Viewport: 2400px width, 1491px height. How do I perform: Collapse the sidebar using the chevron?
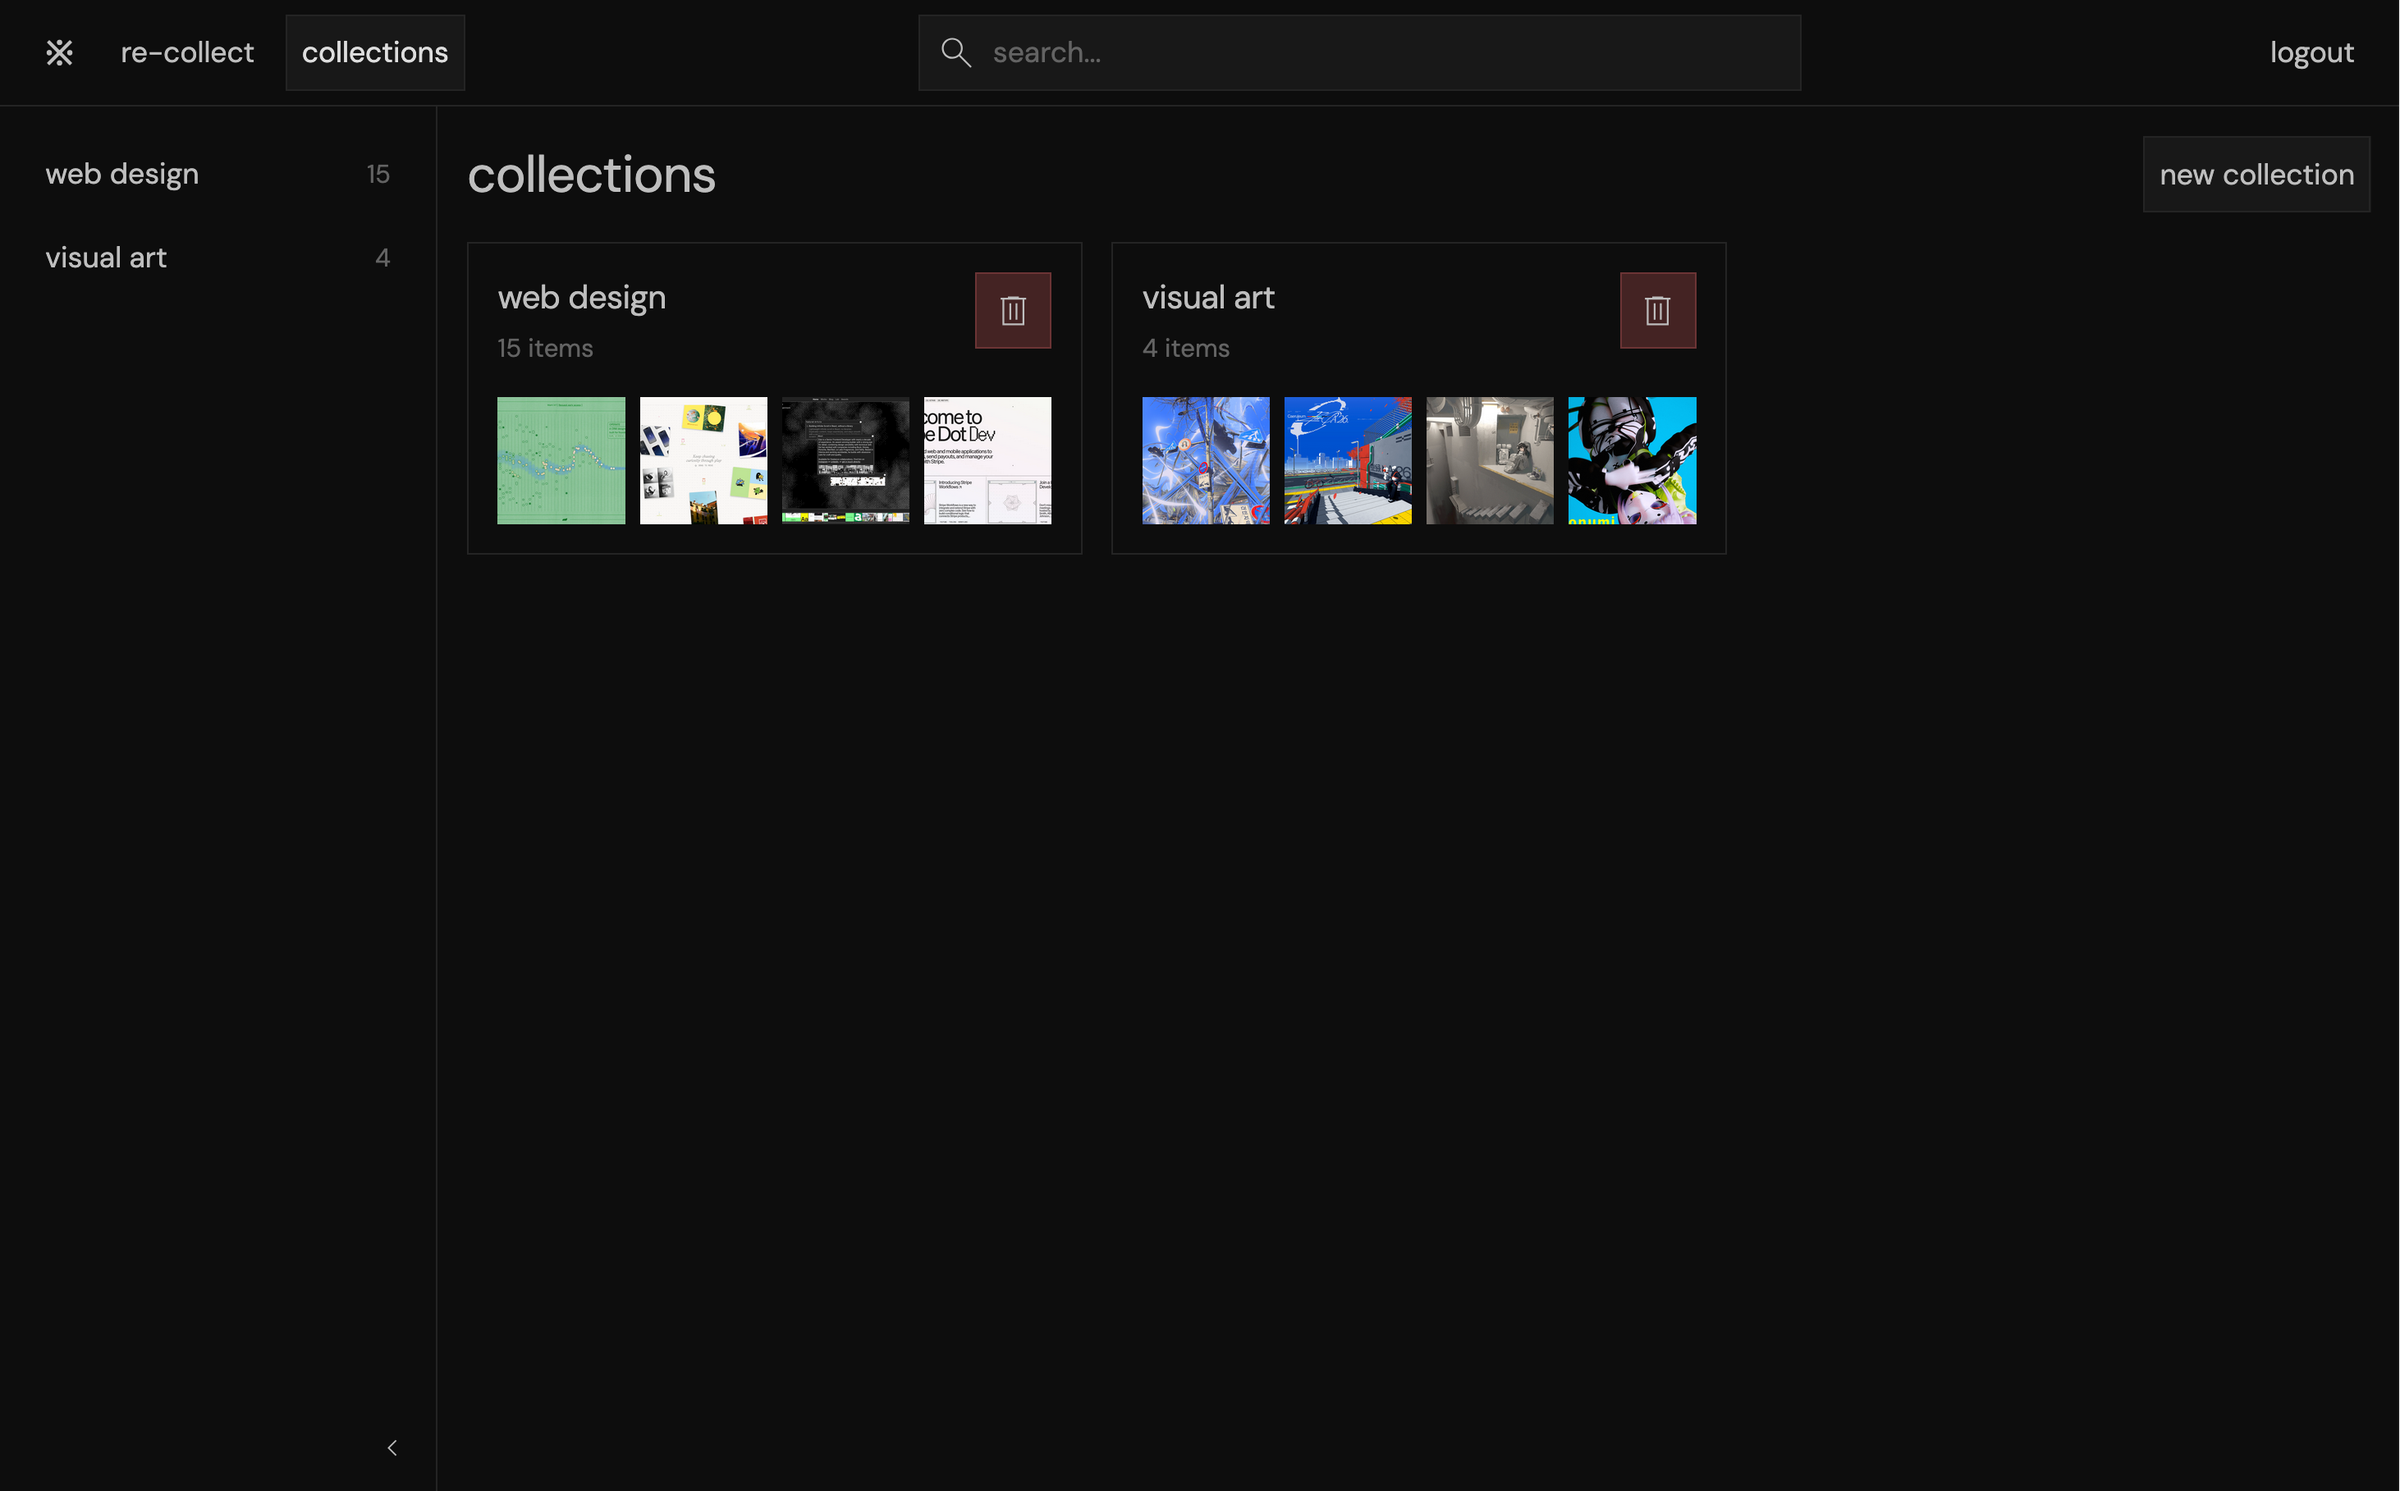pyautogui.click(x=392, y=1447)
